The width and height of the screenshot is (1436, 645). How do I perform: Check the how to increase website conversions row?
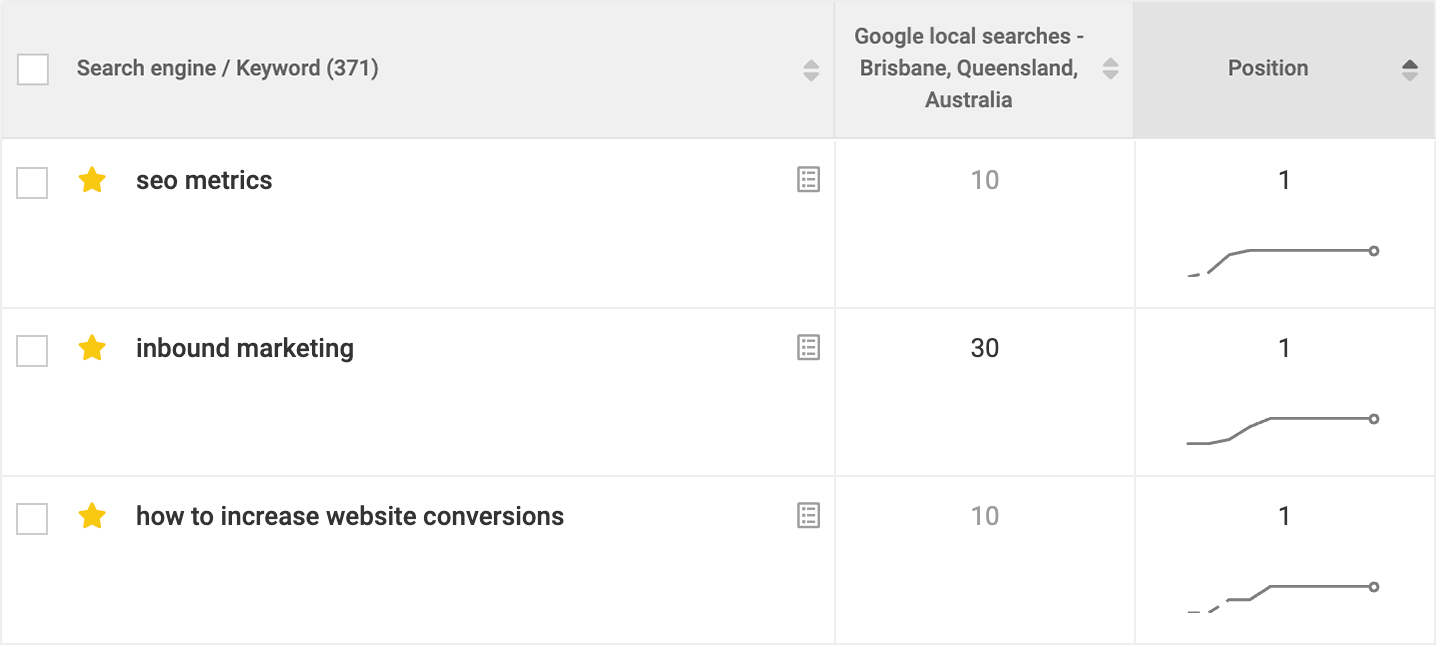pyautogui.click(x=33, y=519)
